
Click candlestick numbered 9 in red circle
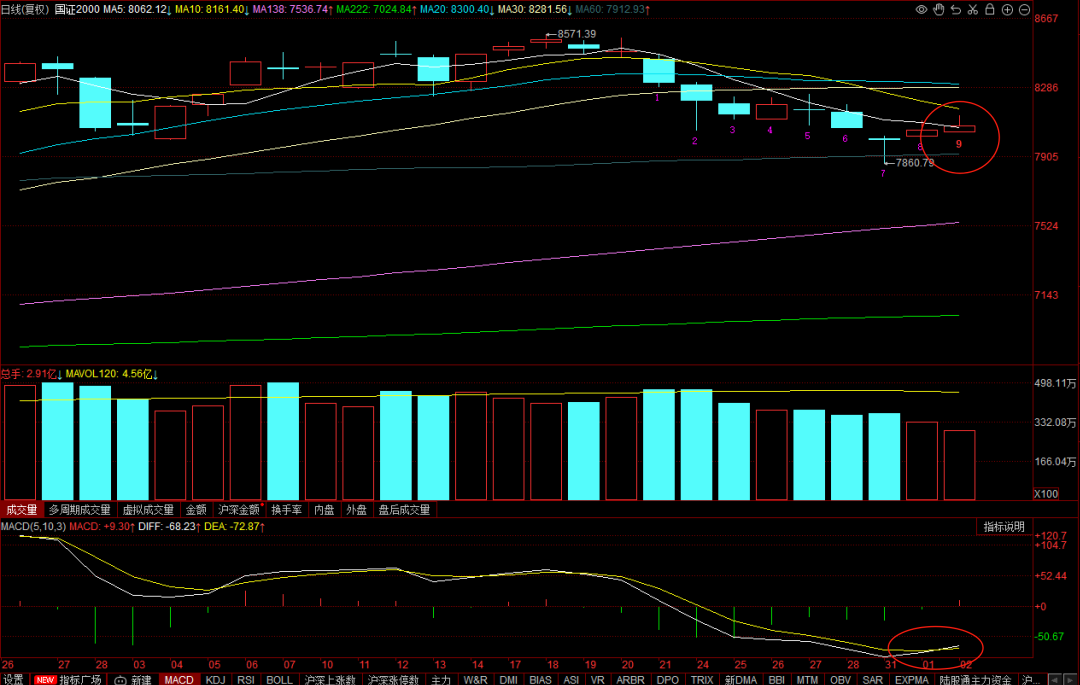click(x=959, y=128)
